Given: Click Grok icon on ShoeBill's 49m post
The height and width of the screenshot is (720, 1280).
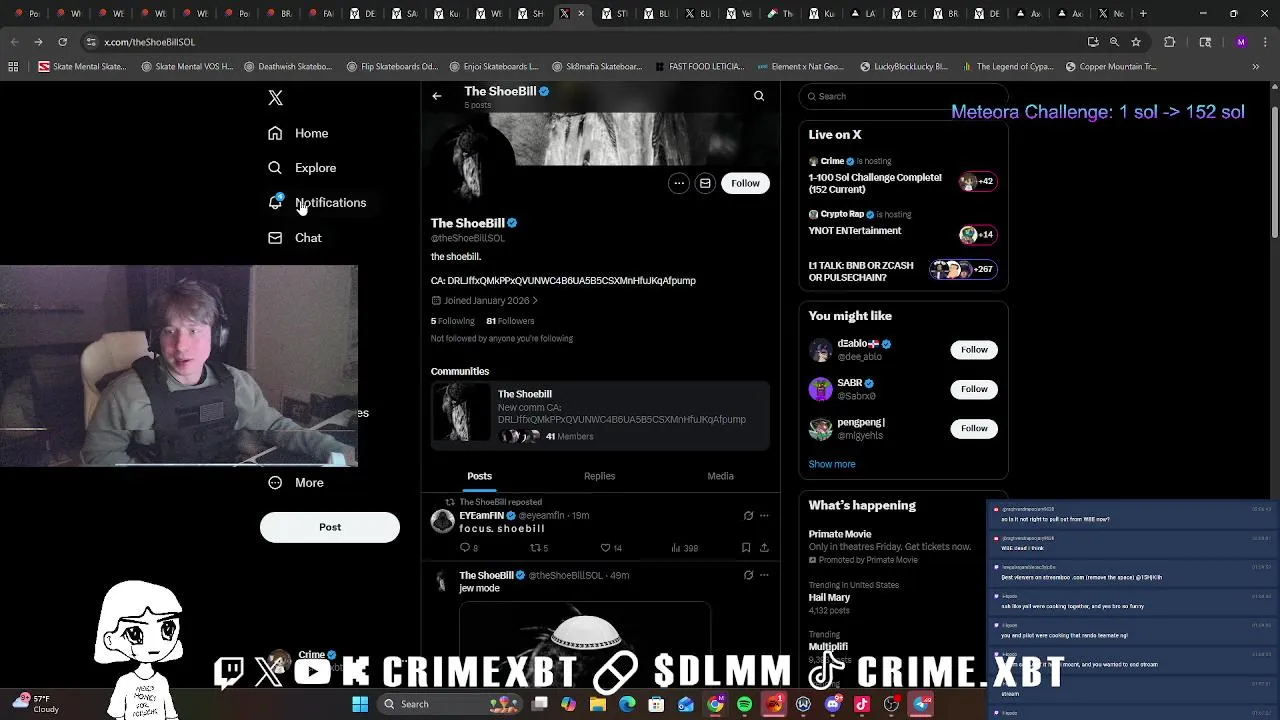Looking at the screenshot, I should point(748,575).
